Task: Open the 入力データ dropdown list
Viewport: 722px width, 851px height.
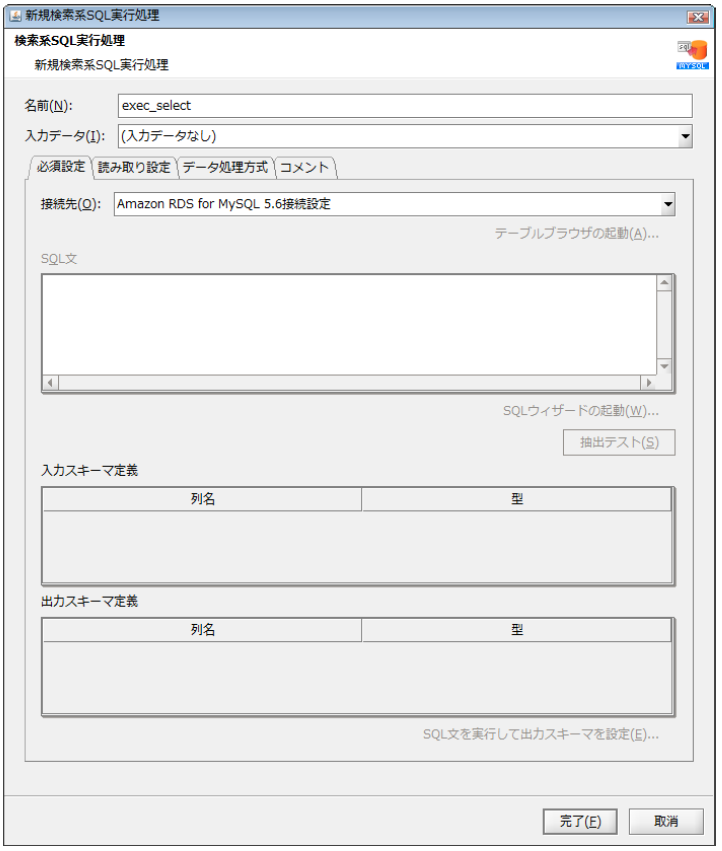Action: (x=685, y=136)
